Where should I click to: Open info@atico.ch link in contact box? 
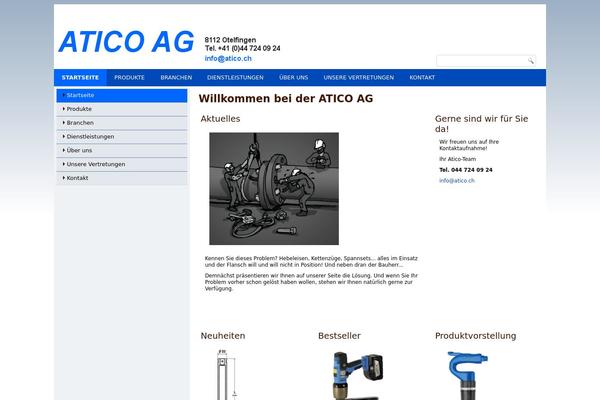tap(457, 181)
